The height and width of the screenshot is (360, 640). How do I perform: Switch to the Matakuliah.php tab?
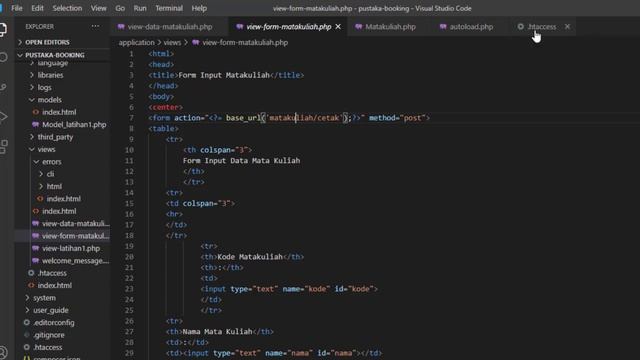390,27
